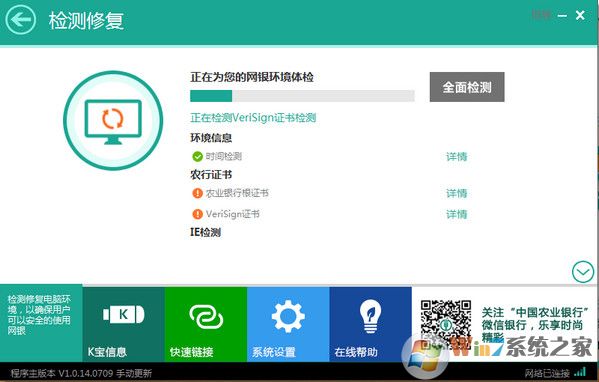Click the warning icon beside 农业银行根证书
The height and width of the screenshot is (382, 599).
pyautogui.click(x=197, y=193)
